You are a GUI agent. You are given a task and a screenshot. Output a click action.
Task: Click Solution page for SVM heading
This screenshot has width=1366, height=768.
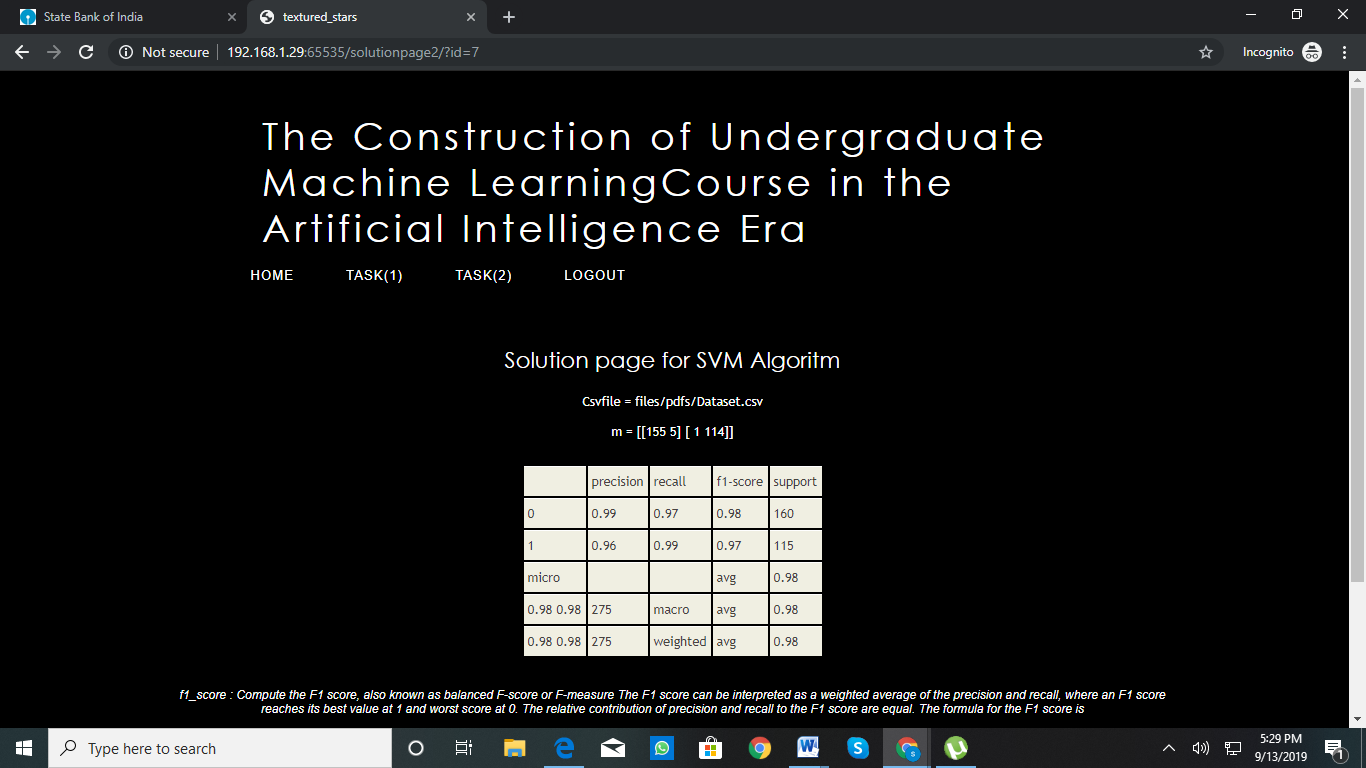pos(672,360)
